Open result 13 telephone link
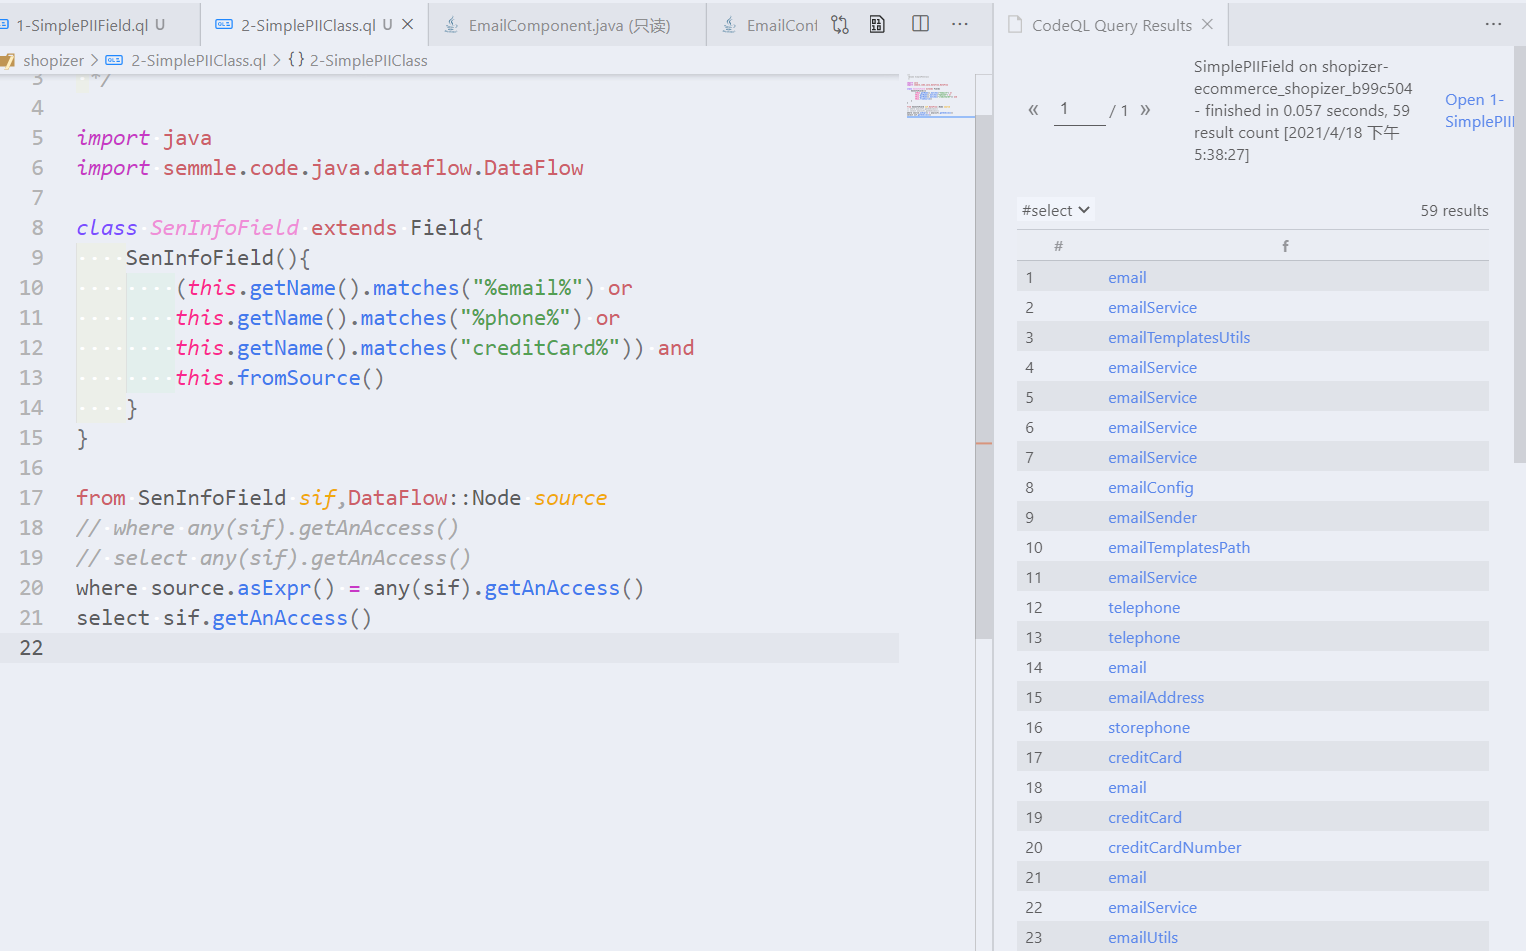This screenshot has width=1526, height=951. [1144, 637]
